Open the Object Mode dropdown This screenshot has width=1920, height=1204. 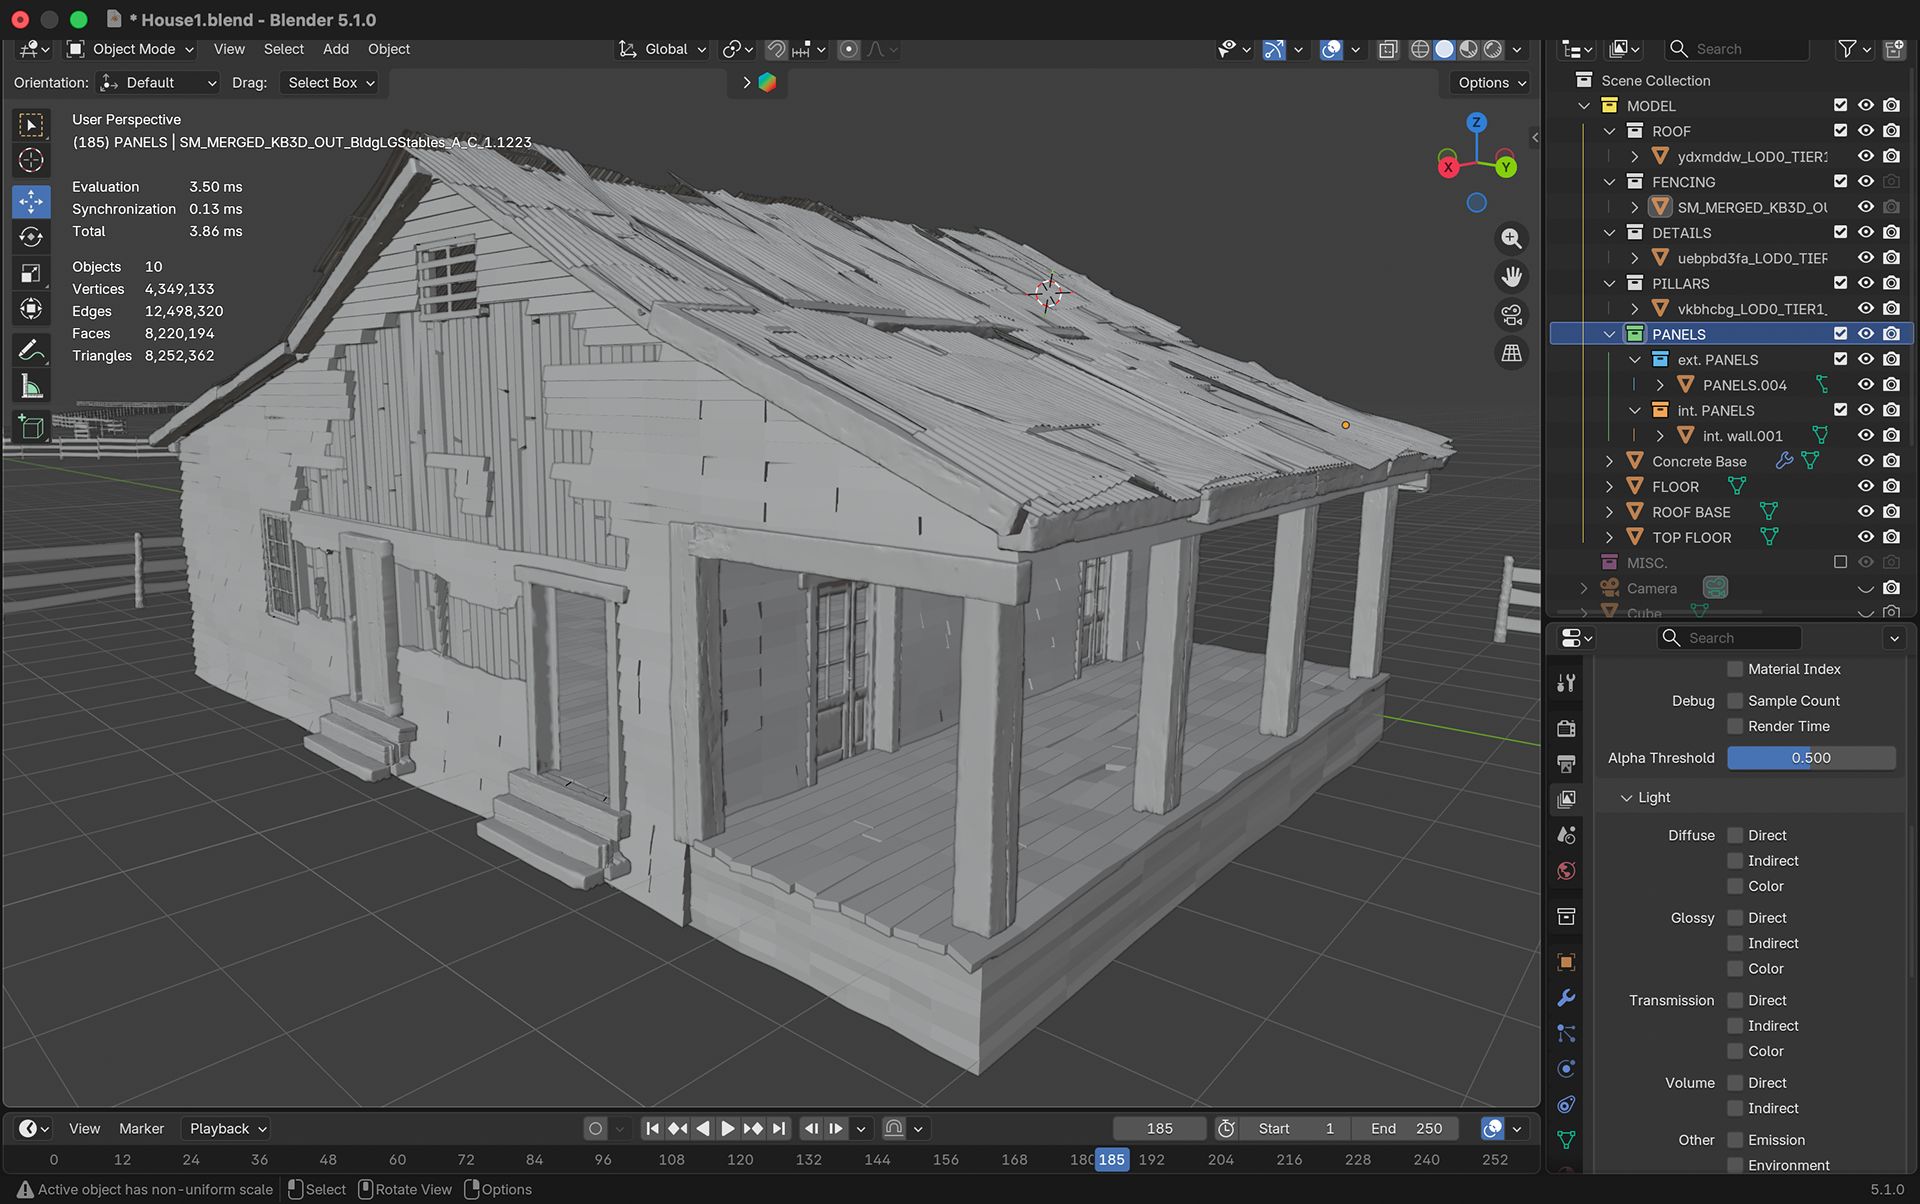131,49
